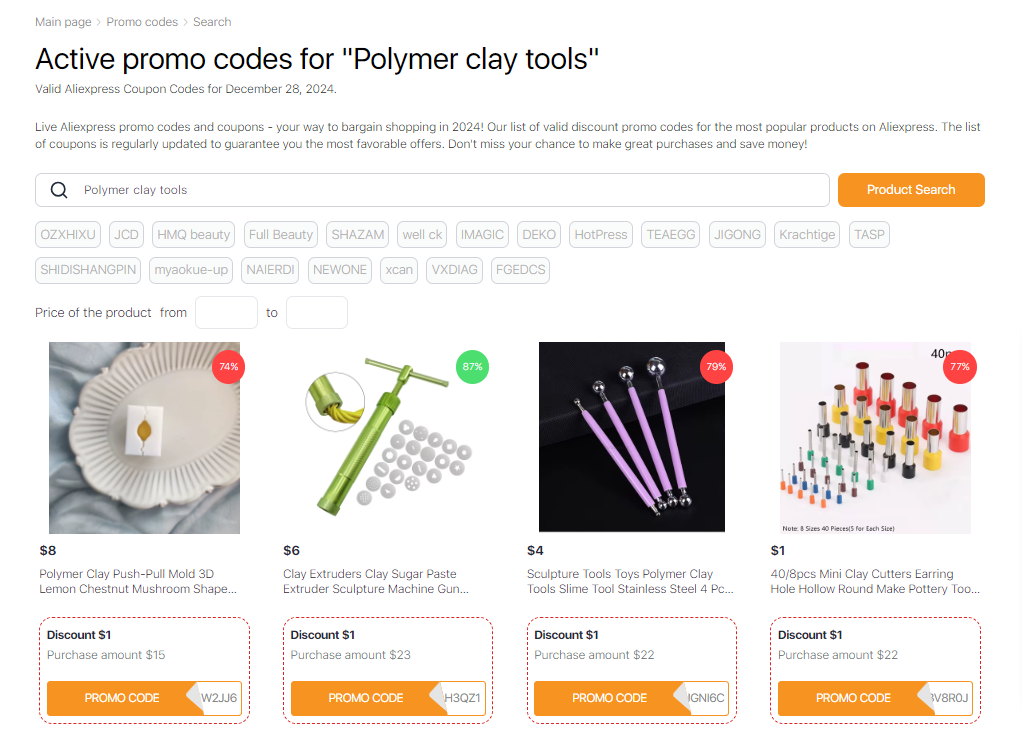Open the Sculpture Tools Toys product title

coord(630,581)
